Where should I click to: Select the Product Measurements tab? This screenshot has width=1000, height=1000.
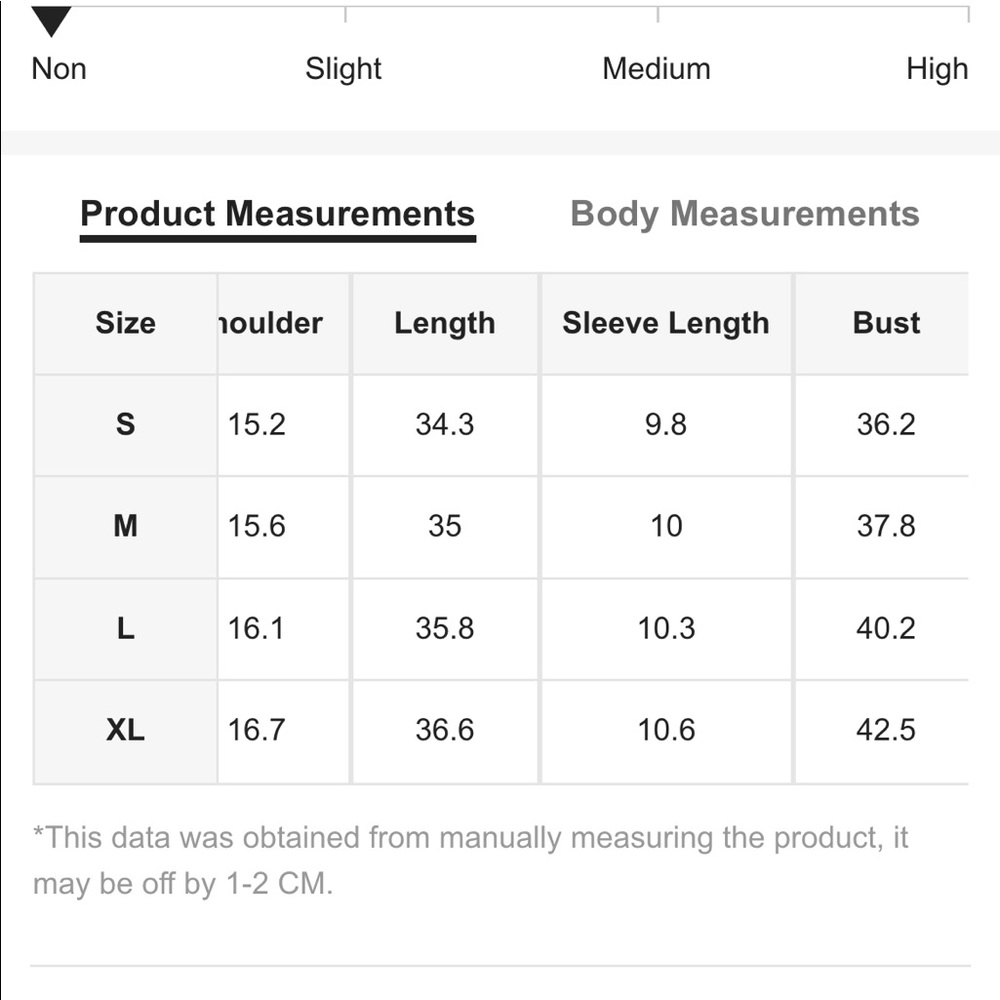tap(277, 214)
